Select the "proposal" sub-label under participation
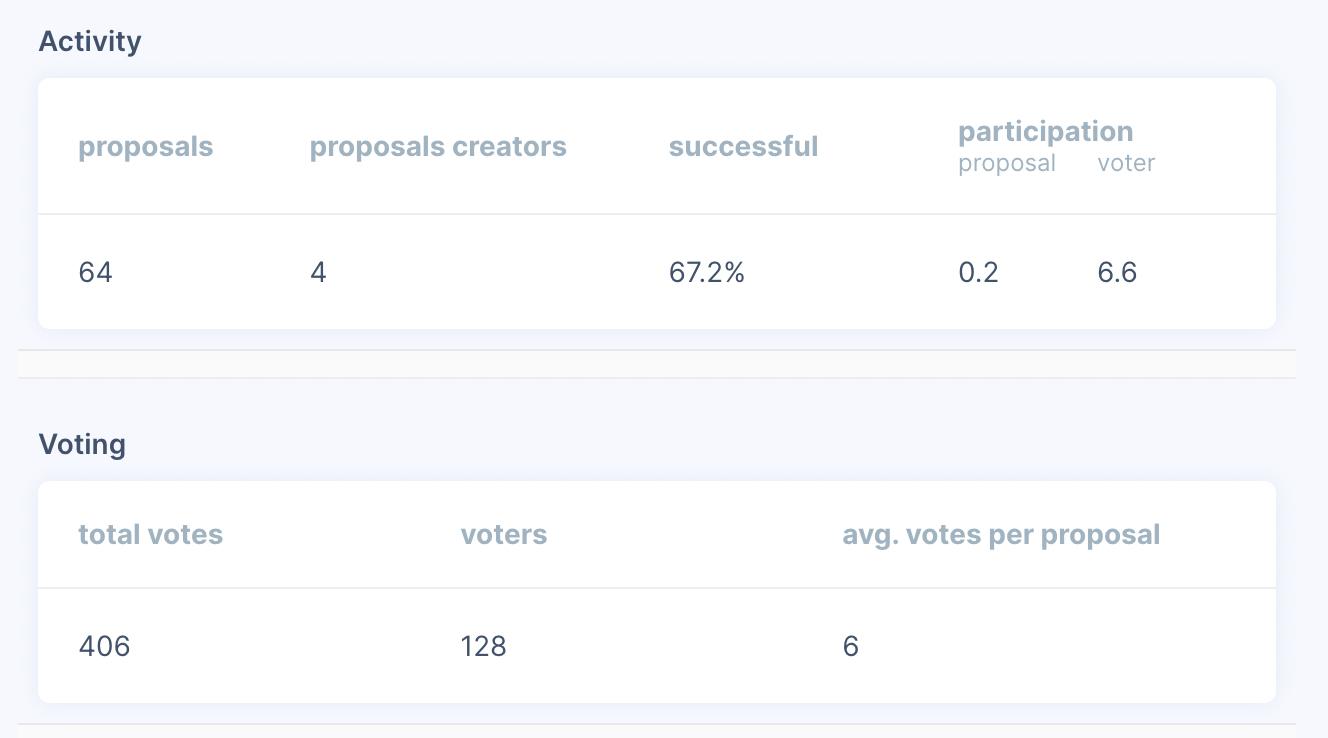Screen dimensions: 1328x738 click(x=1006, y=164)
